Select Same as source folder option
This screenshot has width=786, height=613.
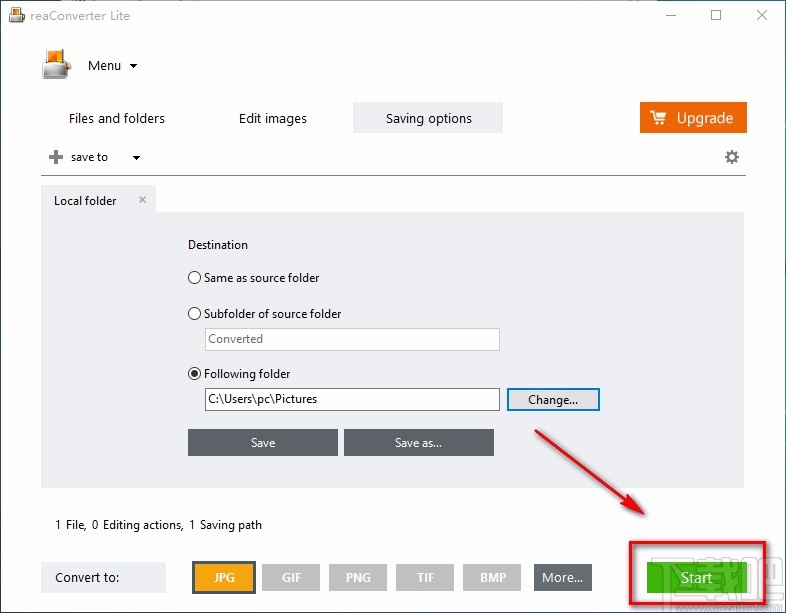point(254,278)
